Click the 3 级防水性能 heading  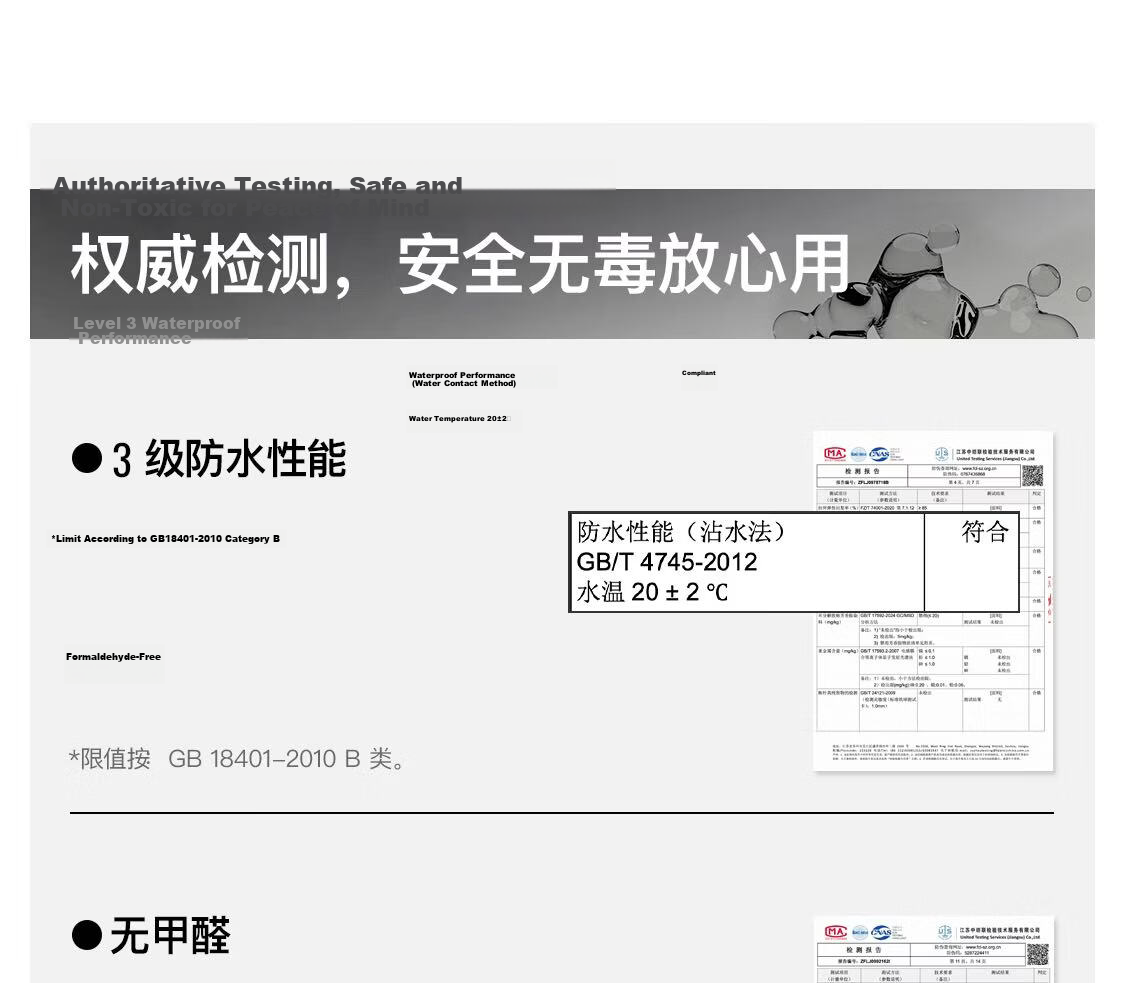point(229,459)
